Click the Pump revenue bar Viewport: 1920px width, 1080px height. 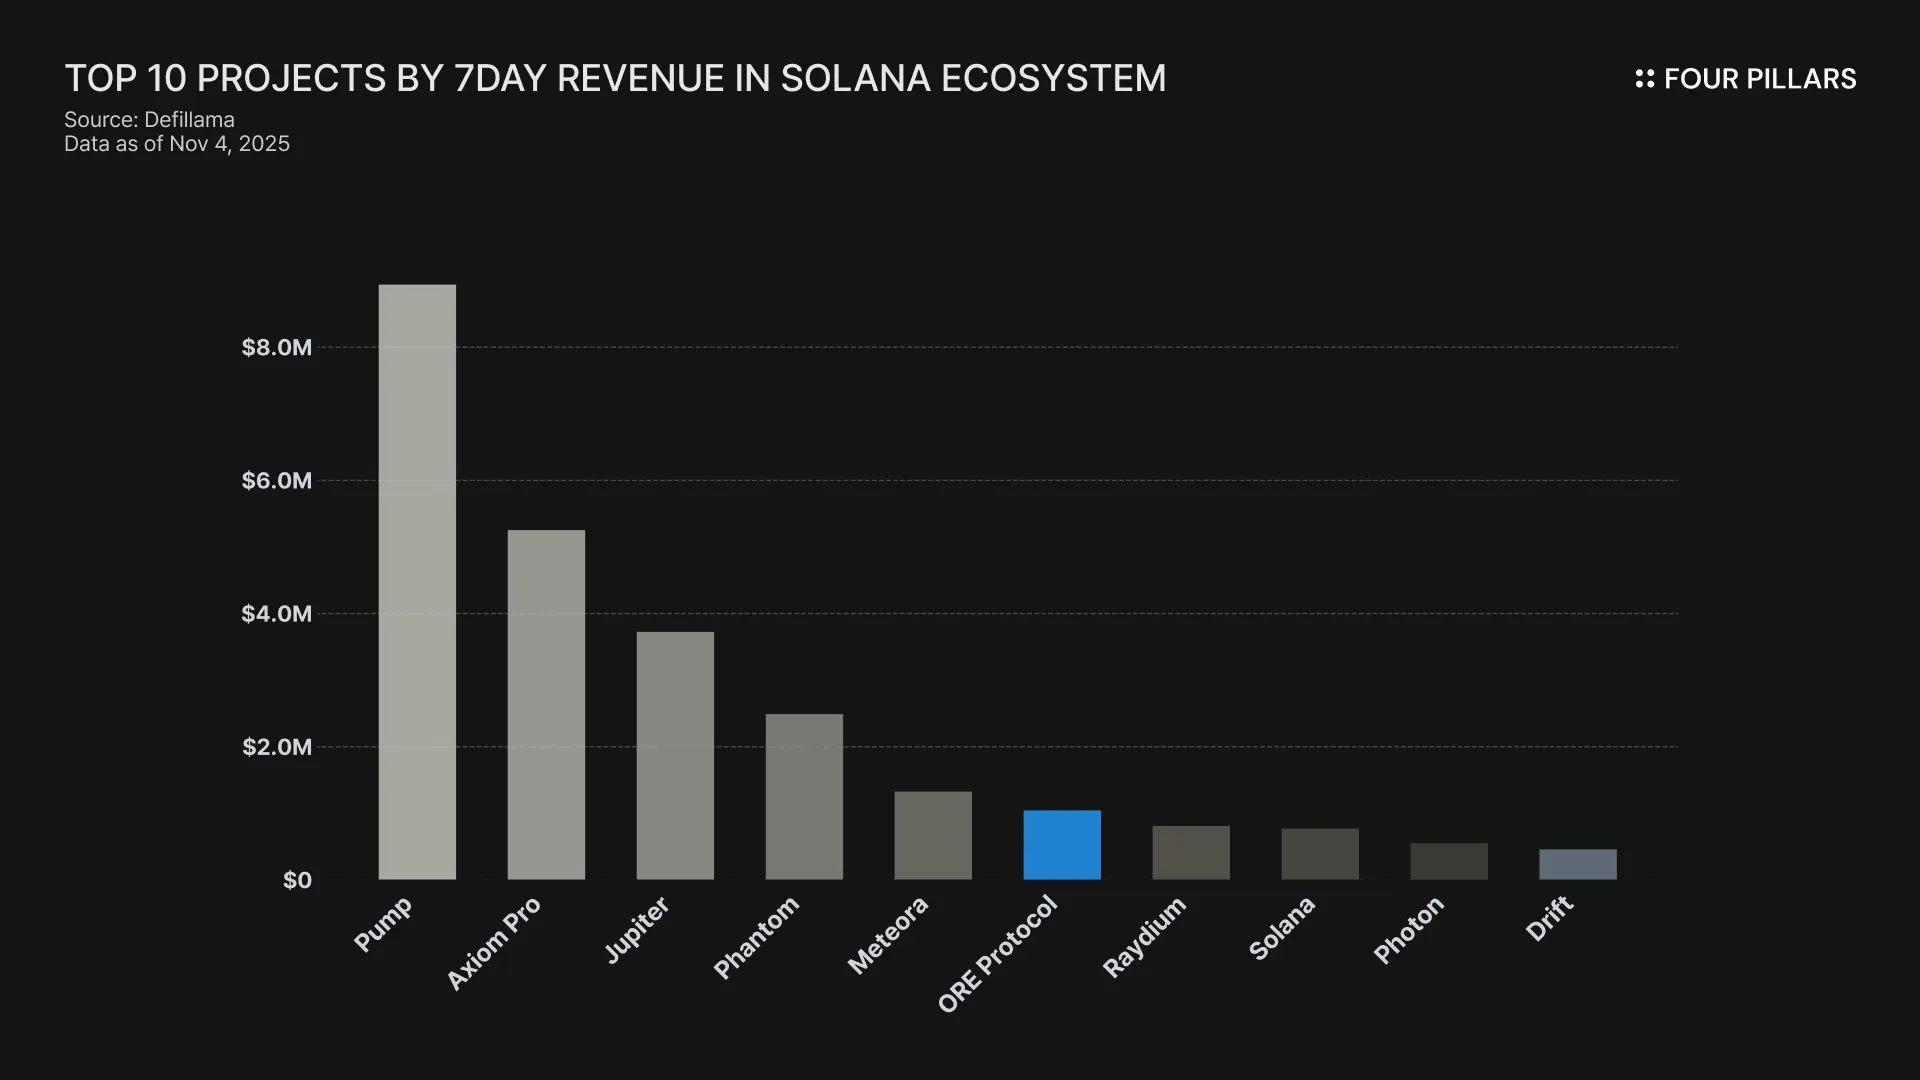417,582
